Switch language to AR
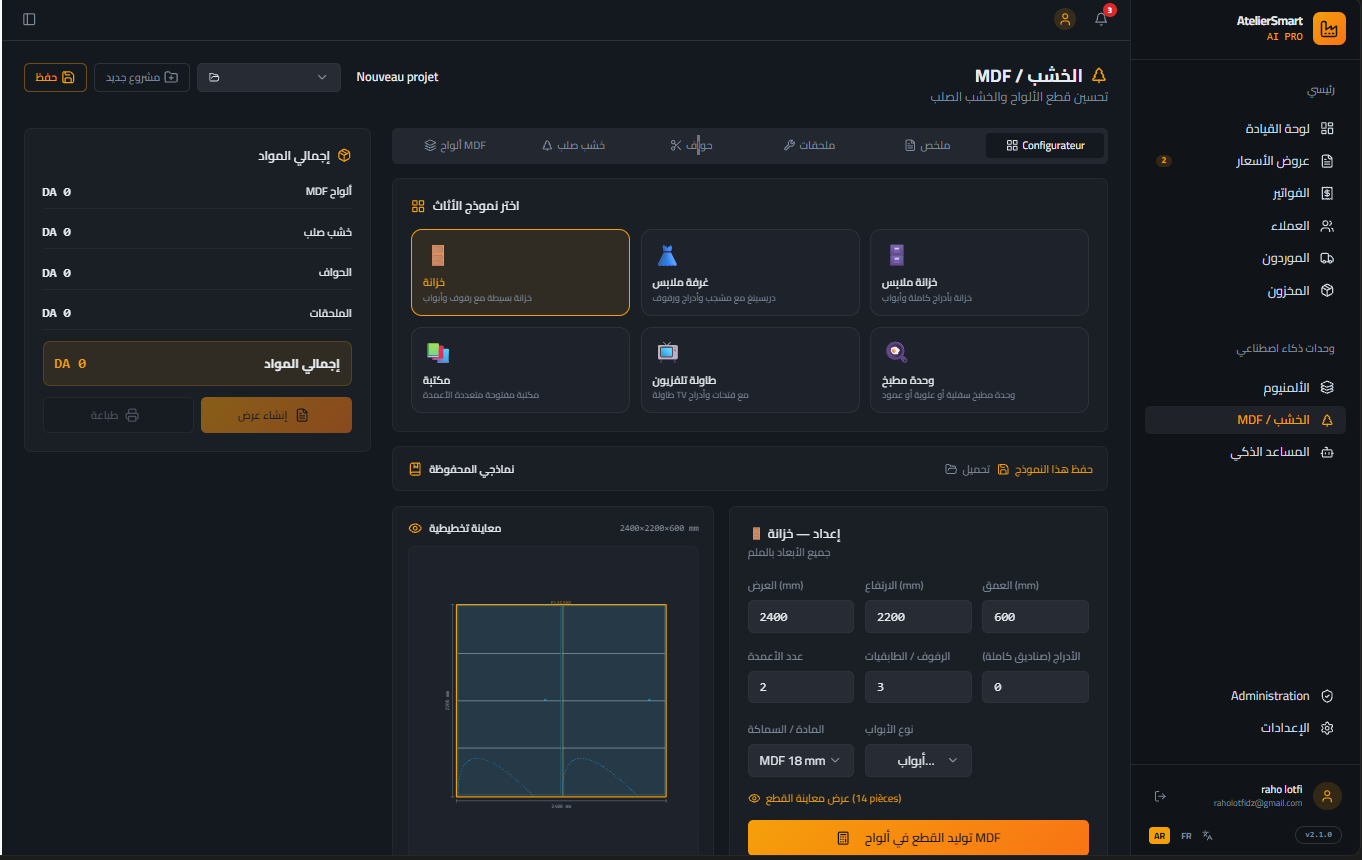Image resolution: width=1362 pixels, height=860 pixels. [1159, 836]
